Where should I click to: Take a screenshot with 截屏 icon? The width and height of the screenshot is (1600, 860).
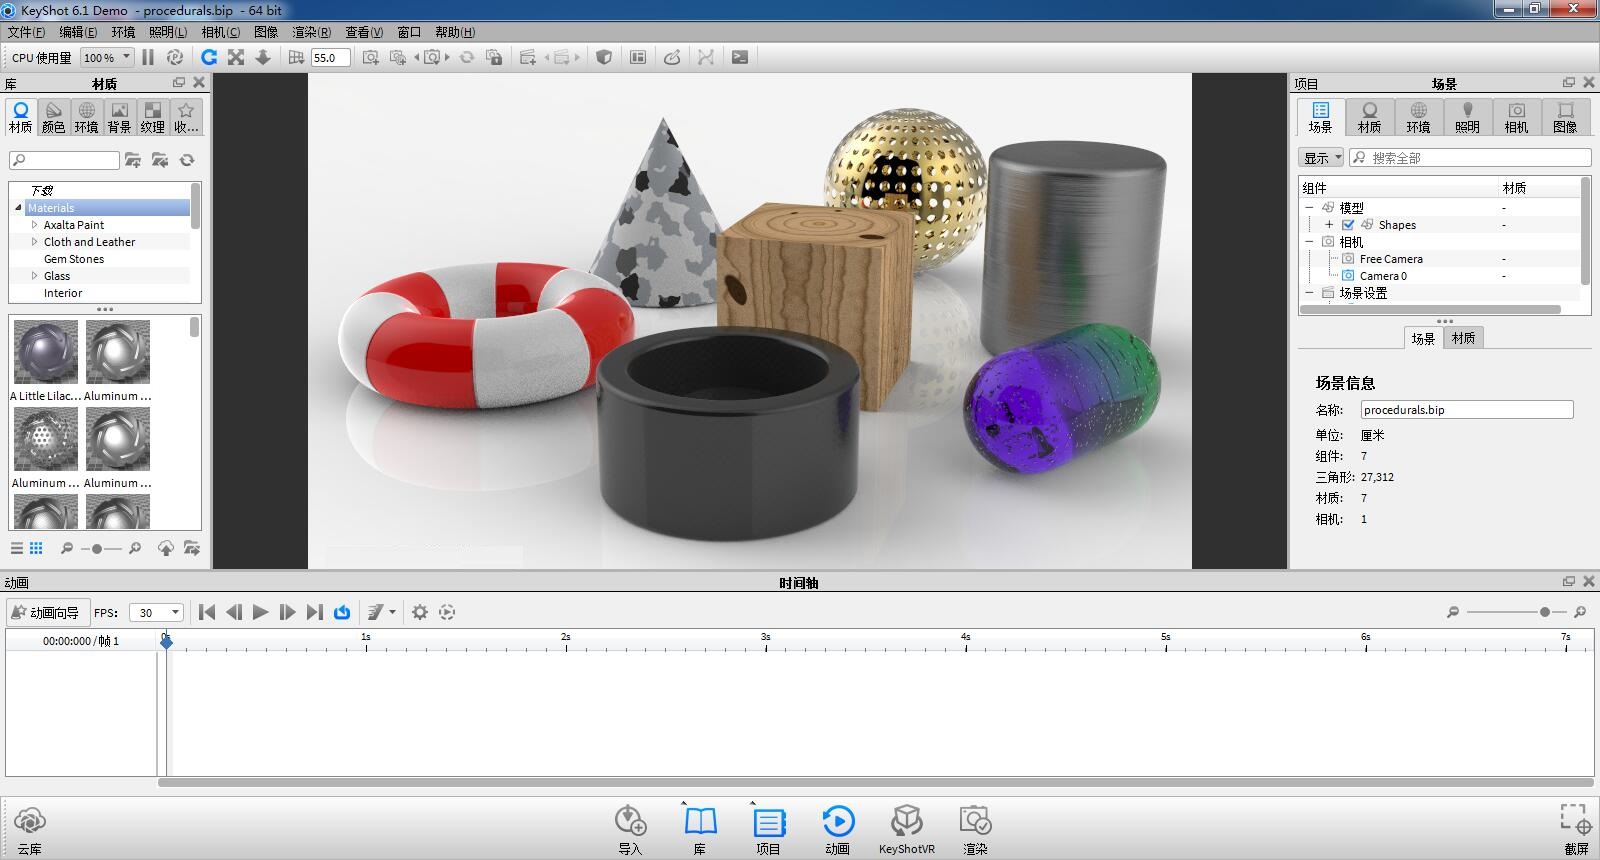(1575, 821)
